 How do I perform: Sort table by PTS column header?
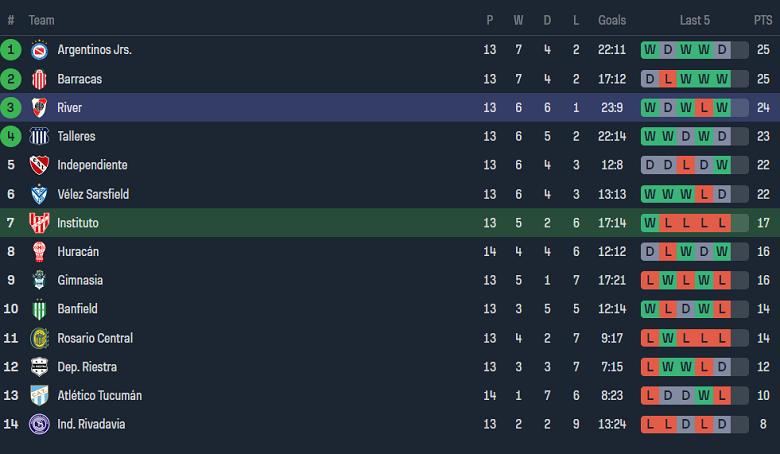point(763,20)
